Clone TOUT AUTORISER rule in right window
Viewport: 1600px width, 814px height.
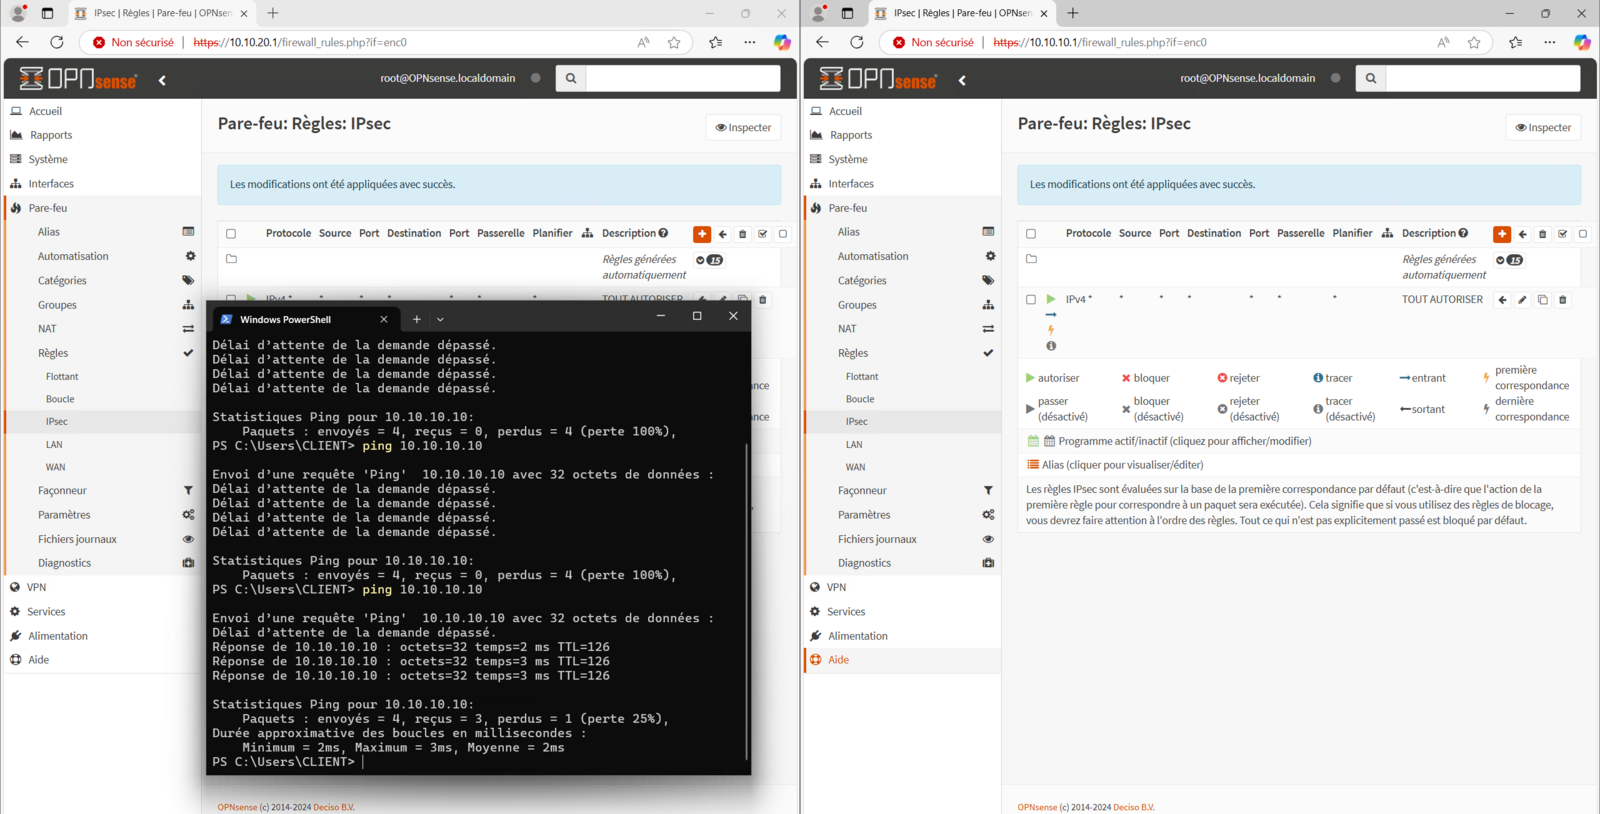pyautogui.click(x=1542, y=300)
